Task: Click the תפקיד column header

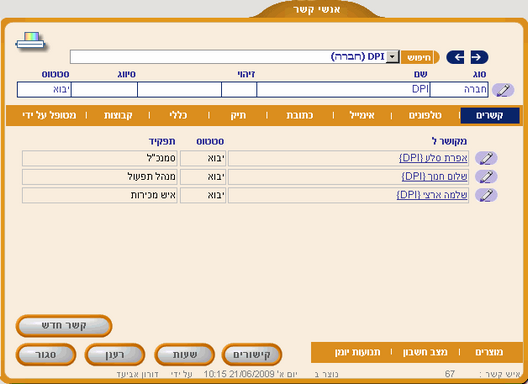Action: 162,141
